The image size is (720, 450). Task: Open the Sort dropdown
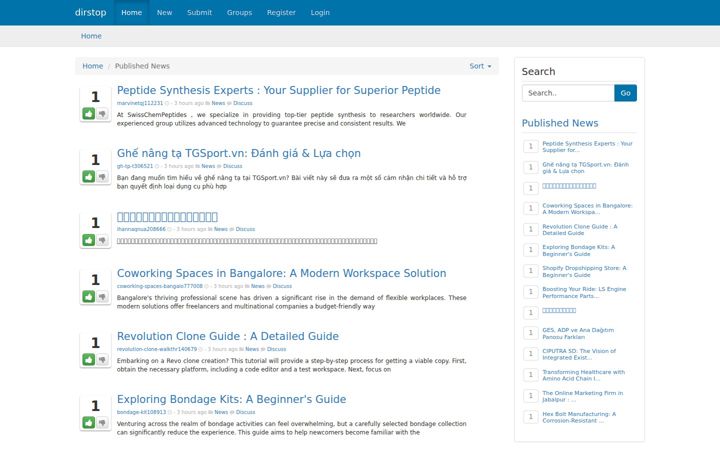point(480,66)
